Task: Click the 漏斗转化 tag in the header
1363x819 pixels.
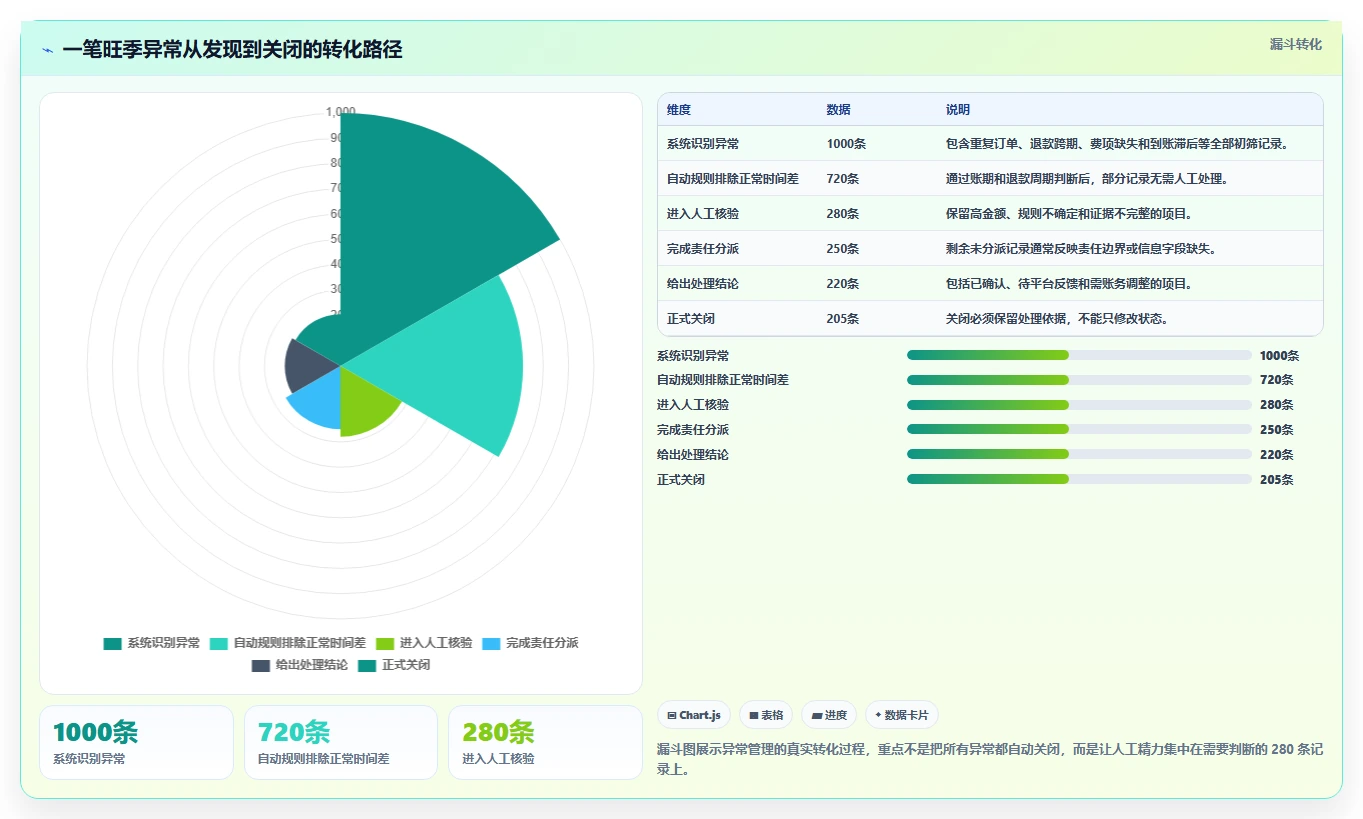Action: point(1295,44)
